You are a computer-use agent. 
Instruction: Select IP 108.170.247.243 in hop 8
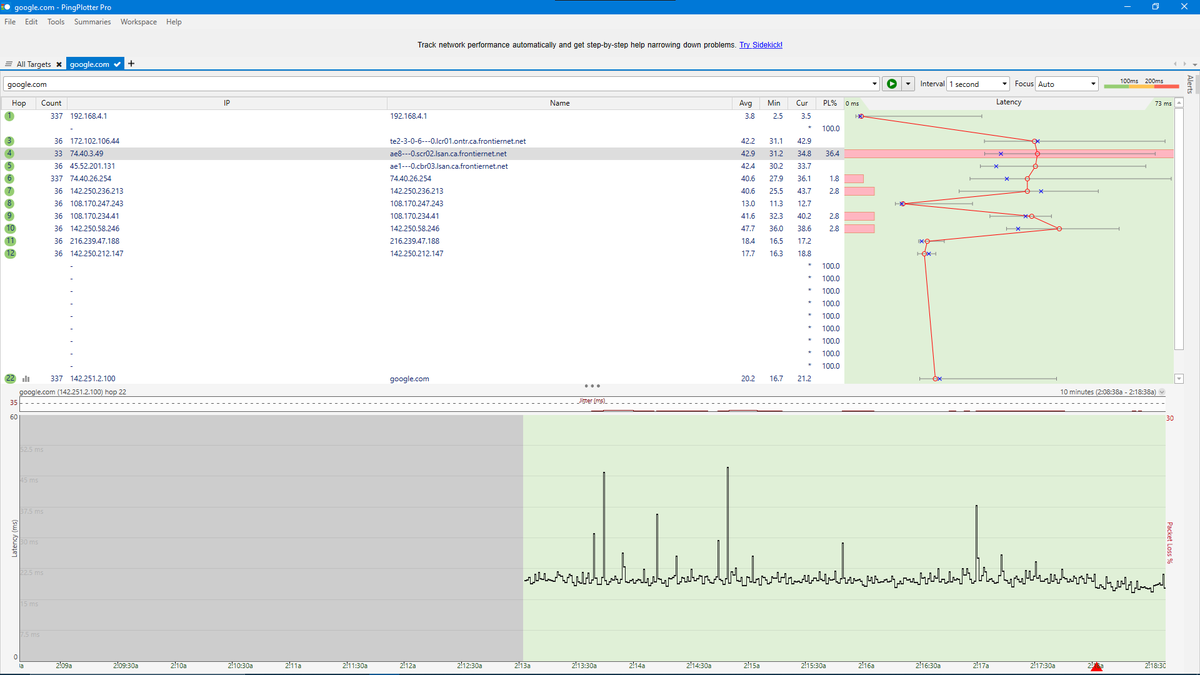[x=97, y=203]
